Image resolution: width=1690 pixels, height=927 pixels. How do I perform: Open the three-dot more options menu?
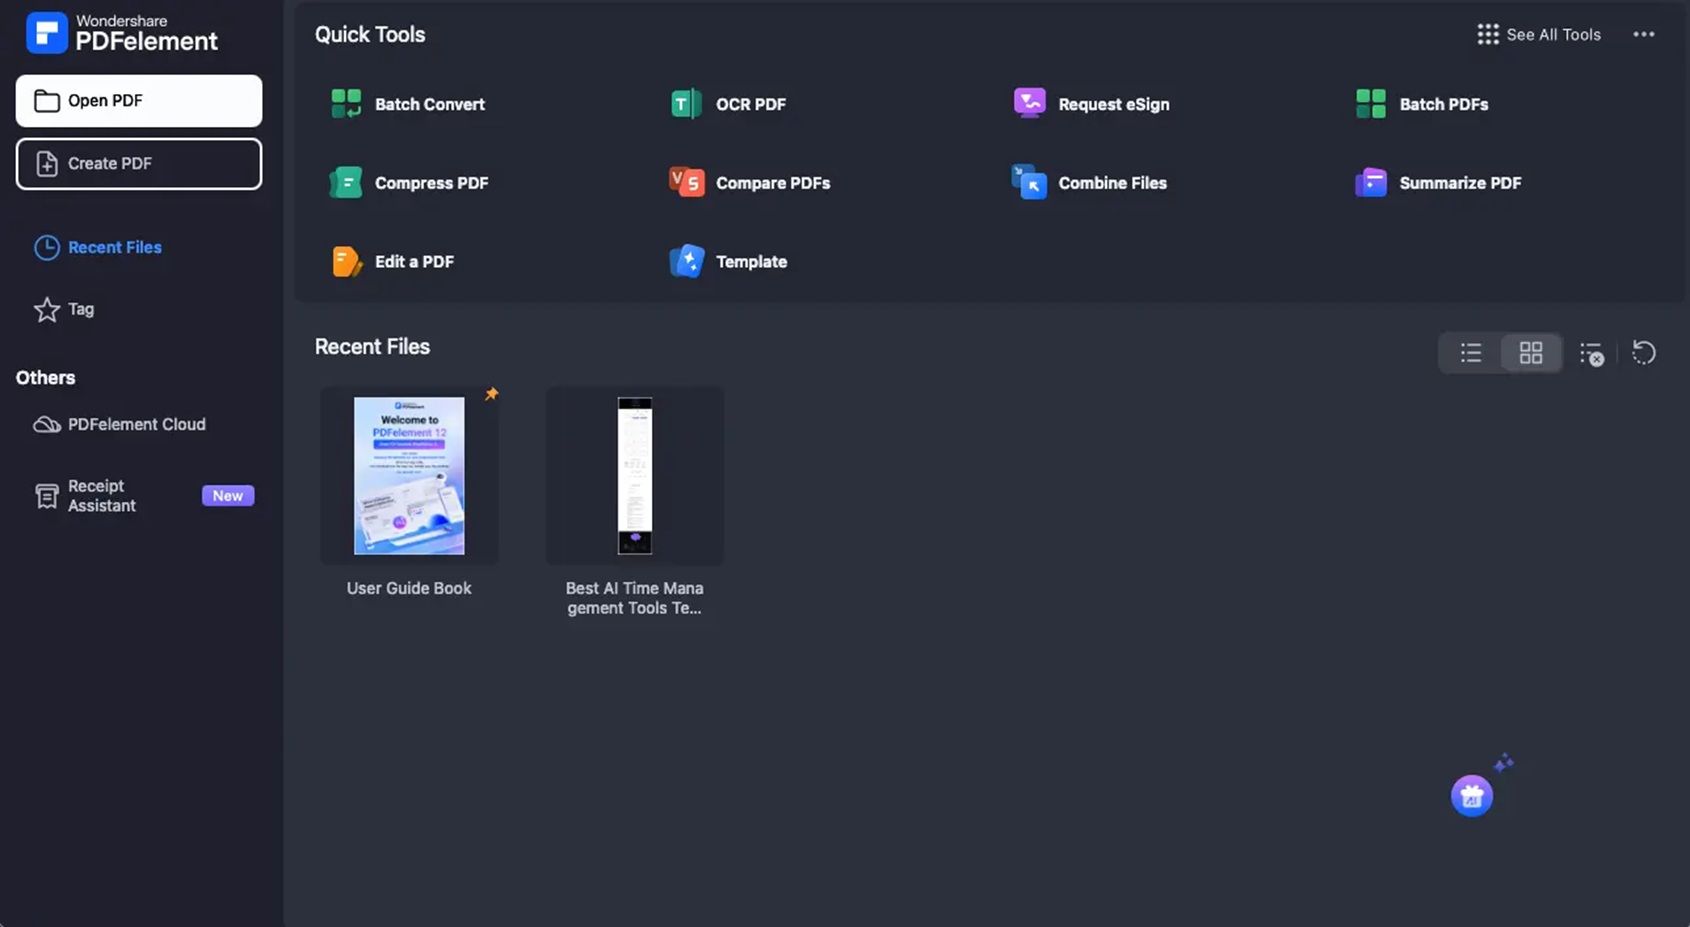point(1644,34)
